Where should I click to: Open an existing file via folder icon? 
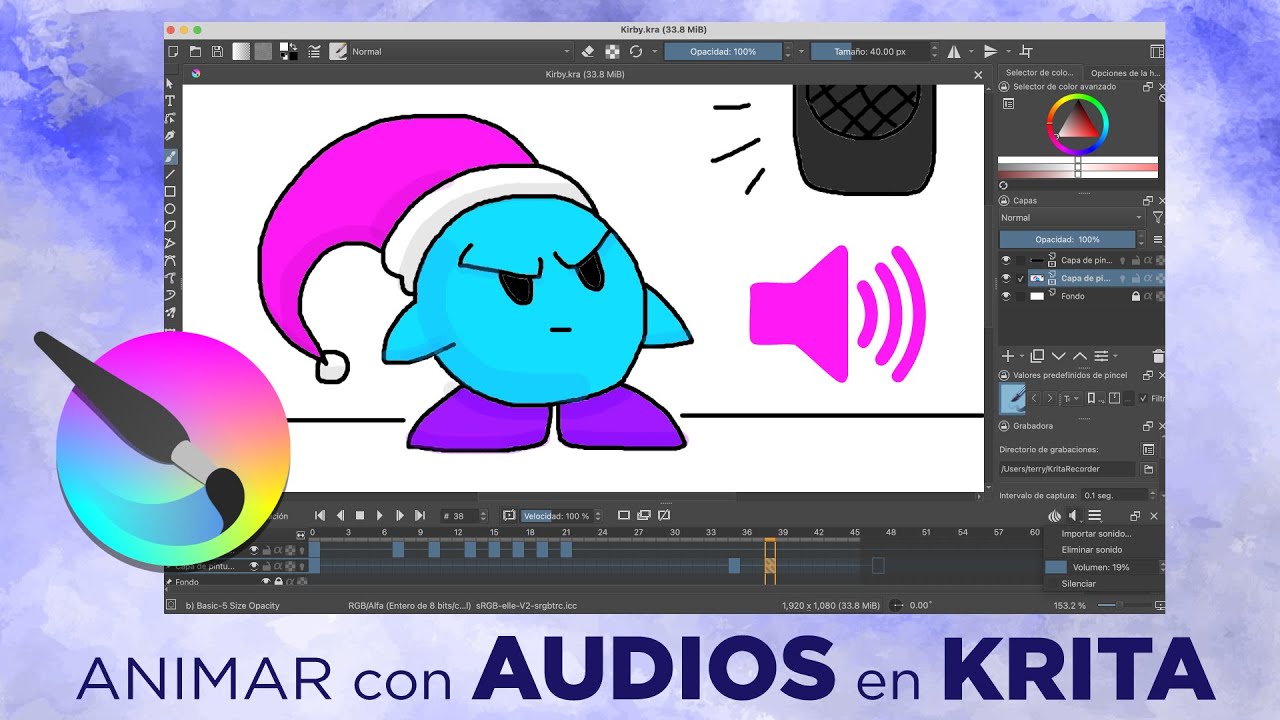pyautogui.click(x=195, y=51)
